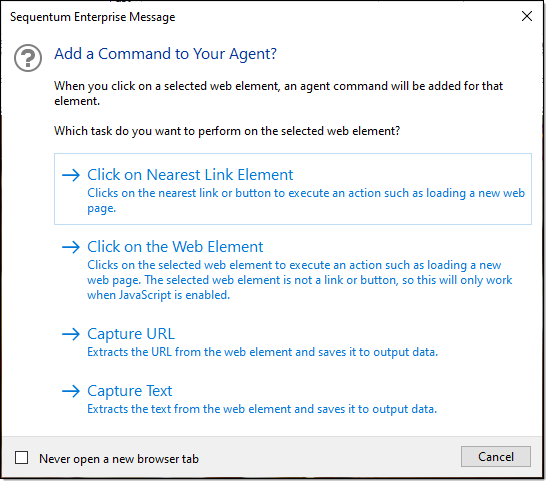
Task: Click the arrow beside Click on the Web Element
Action: [x=71, y=247]
